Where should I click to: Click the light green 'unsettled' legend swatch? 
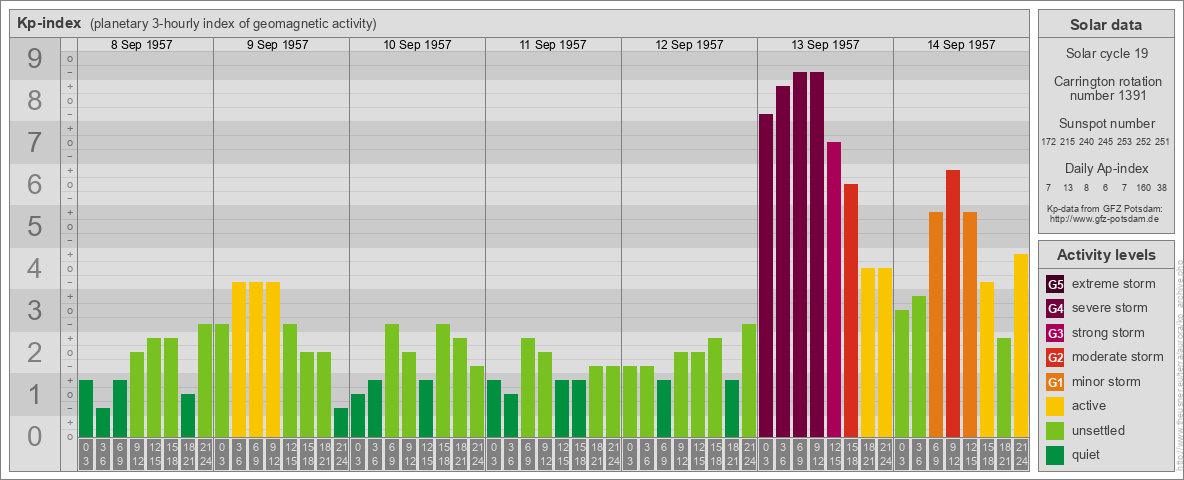(1055, 430)
